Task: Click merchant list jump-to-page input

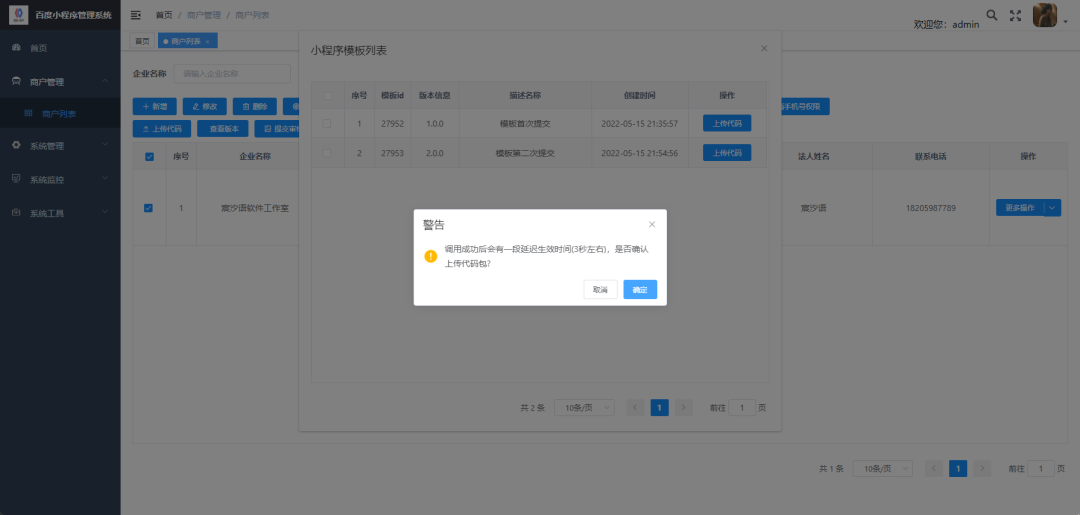Action: pos(1041,469)
